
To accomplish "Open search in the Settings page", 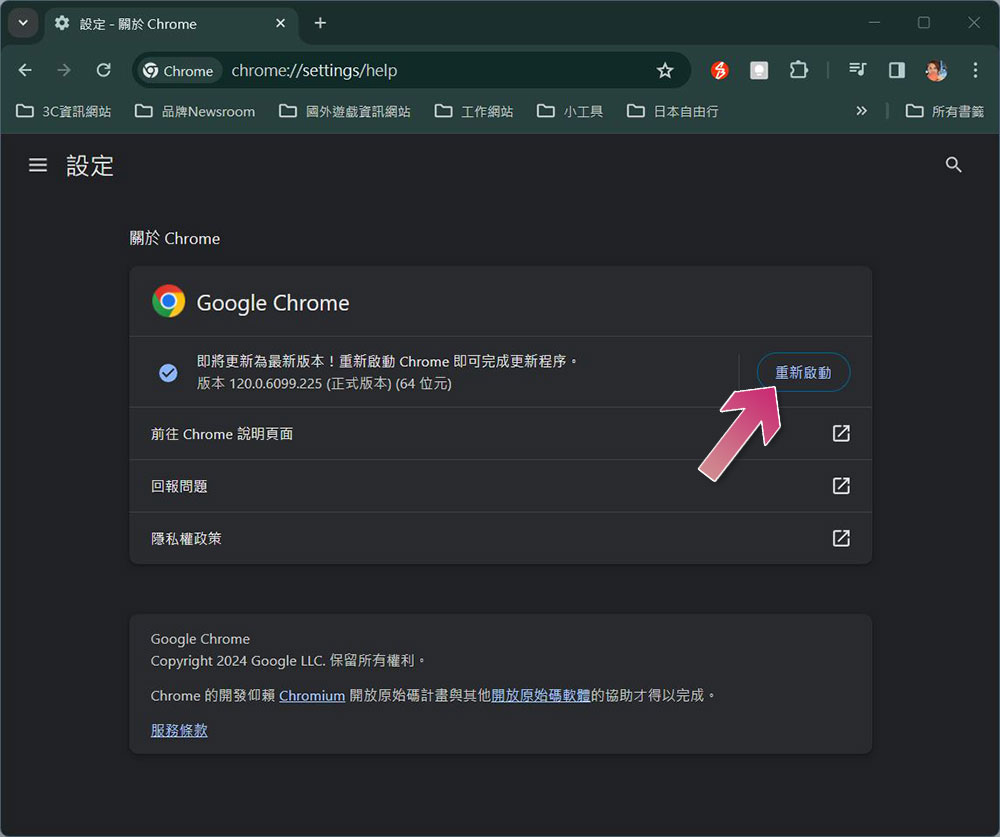I will coord(953,164).
